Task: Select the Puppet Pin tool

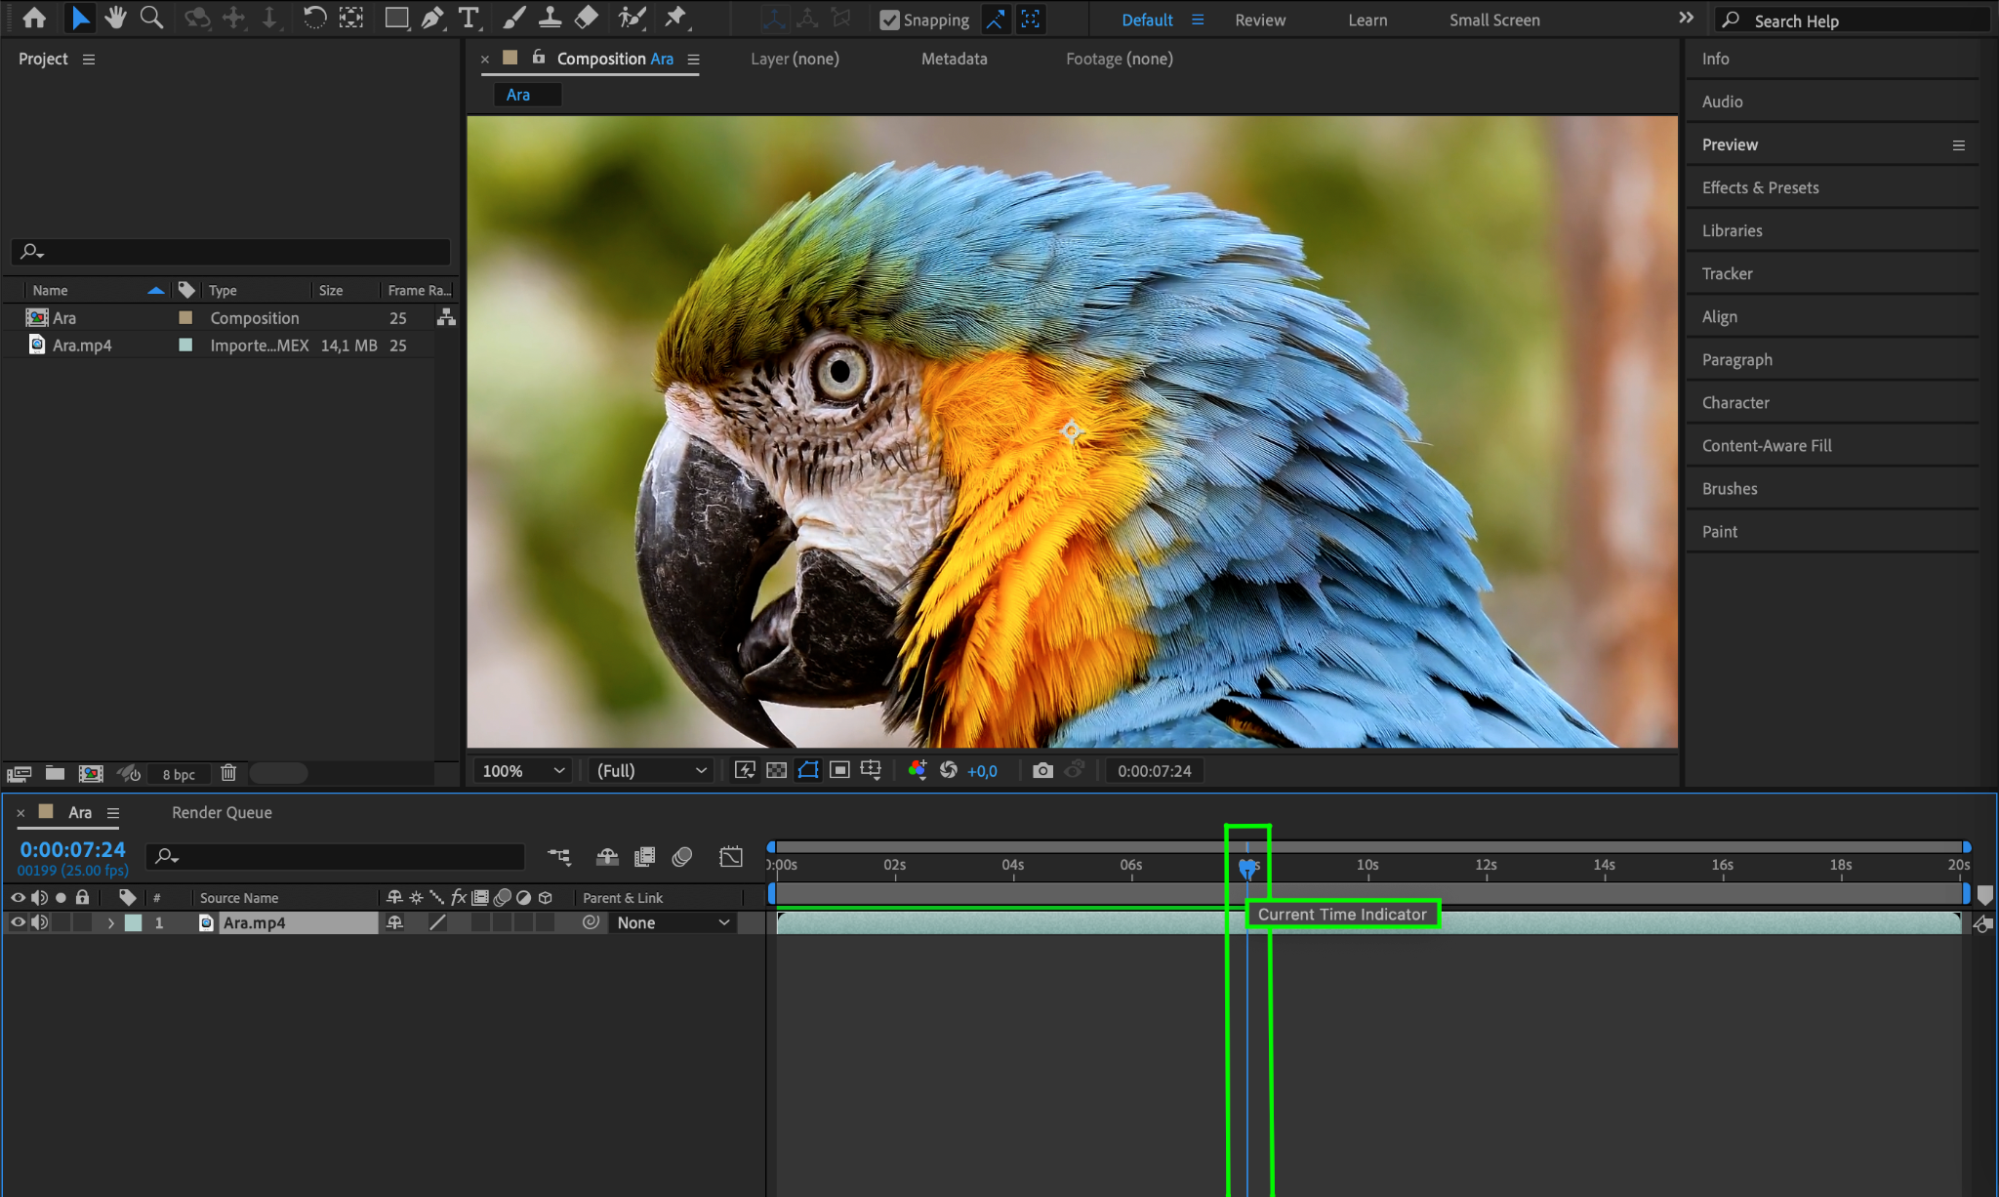Action: (x=676, y=18)
